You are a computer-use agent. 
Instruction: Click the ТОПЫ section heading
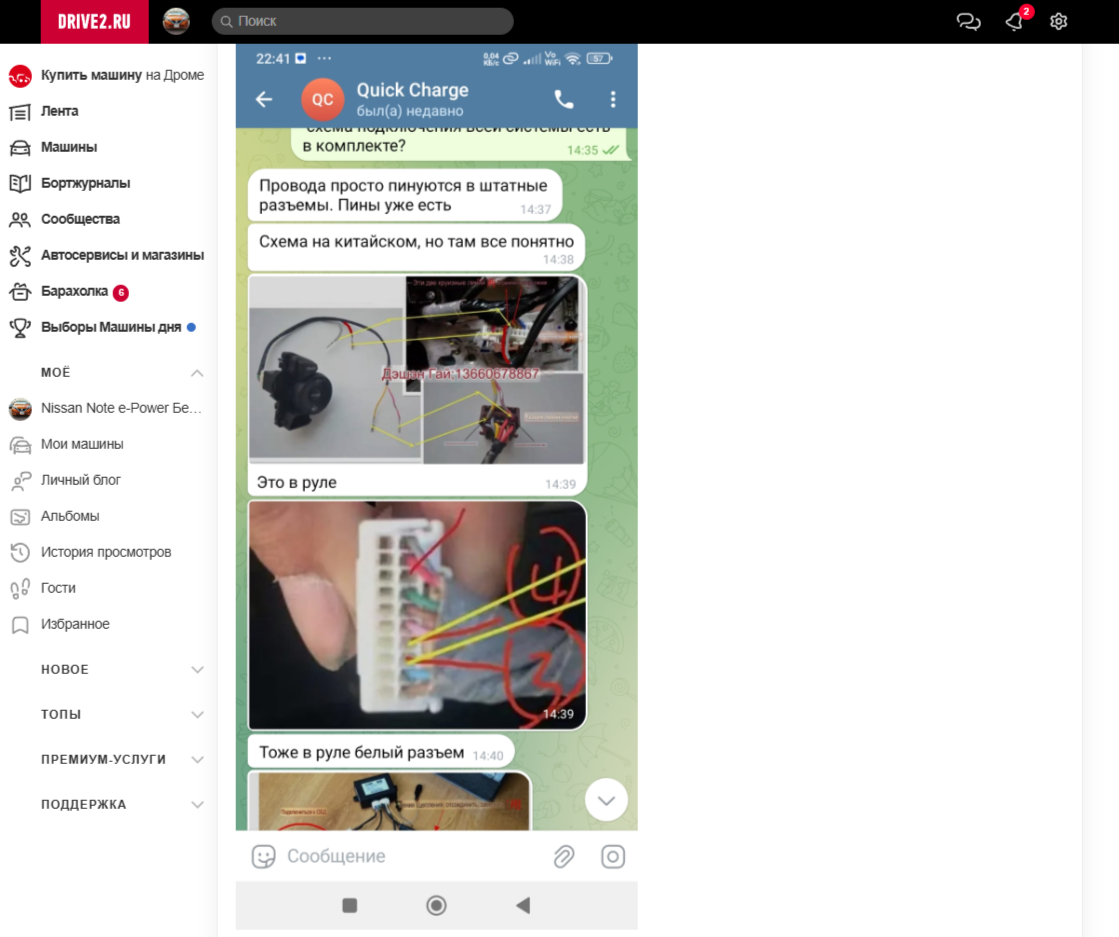click(61, 714)
